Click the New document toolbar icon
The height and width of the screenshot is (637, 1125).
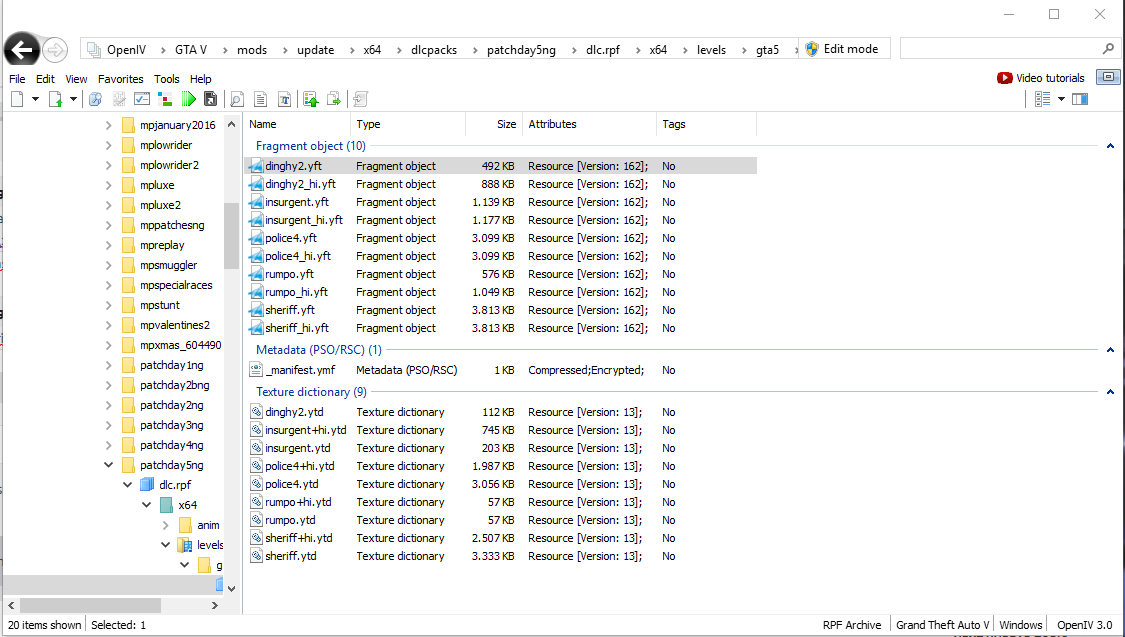click(17, 99)
